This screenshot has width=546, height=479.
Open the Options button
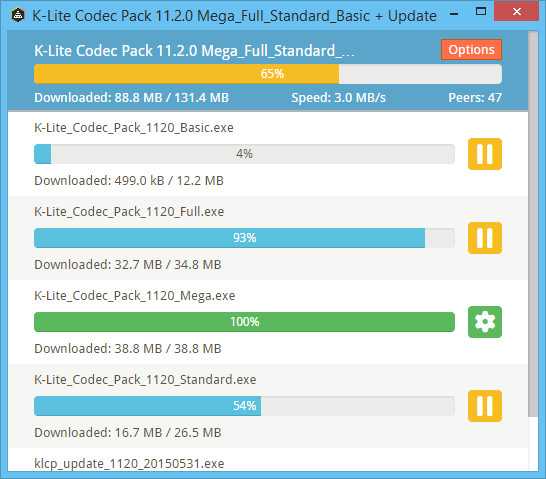coord(471,50)
